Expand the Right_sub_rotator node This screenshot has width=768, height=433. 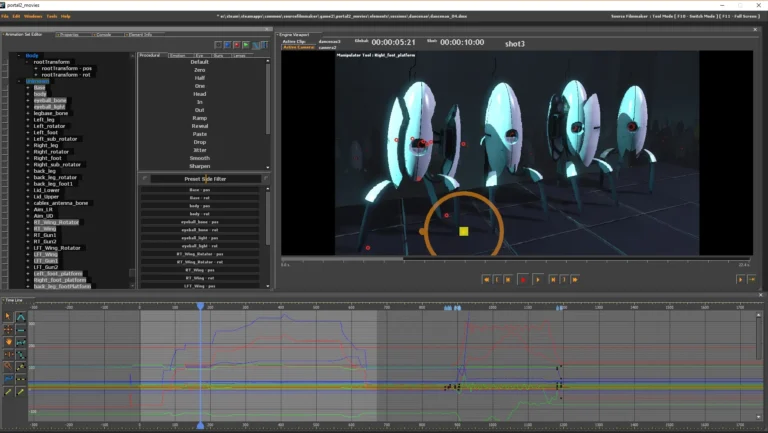pos(28,165)
